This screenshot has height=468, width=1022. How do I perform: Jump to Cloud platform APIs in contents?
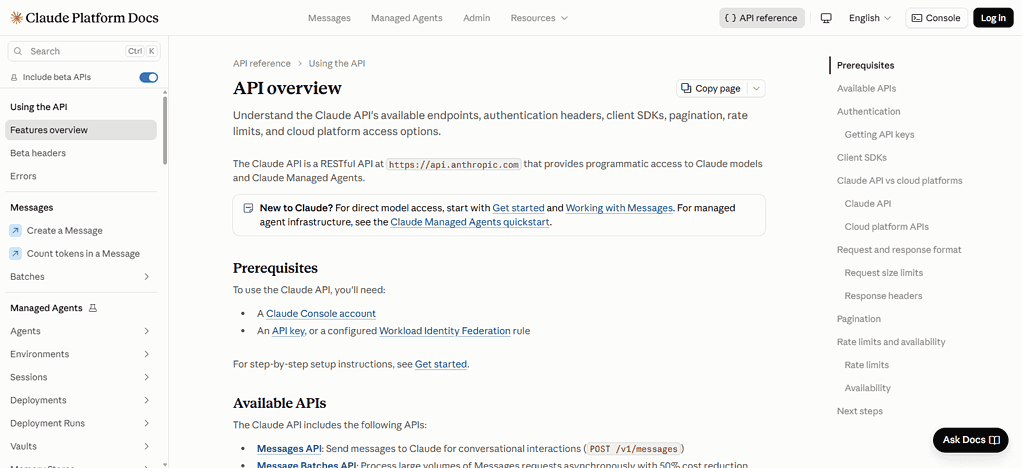click(886, 227)
